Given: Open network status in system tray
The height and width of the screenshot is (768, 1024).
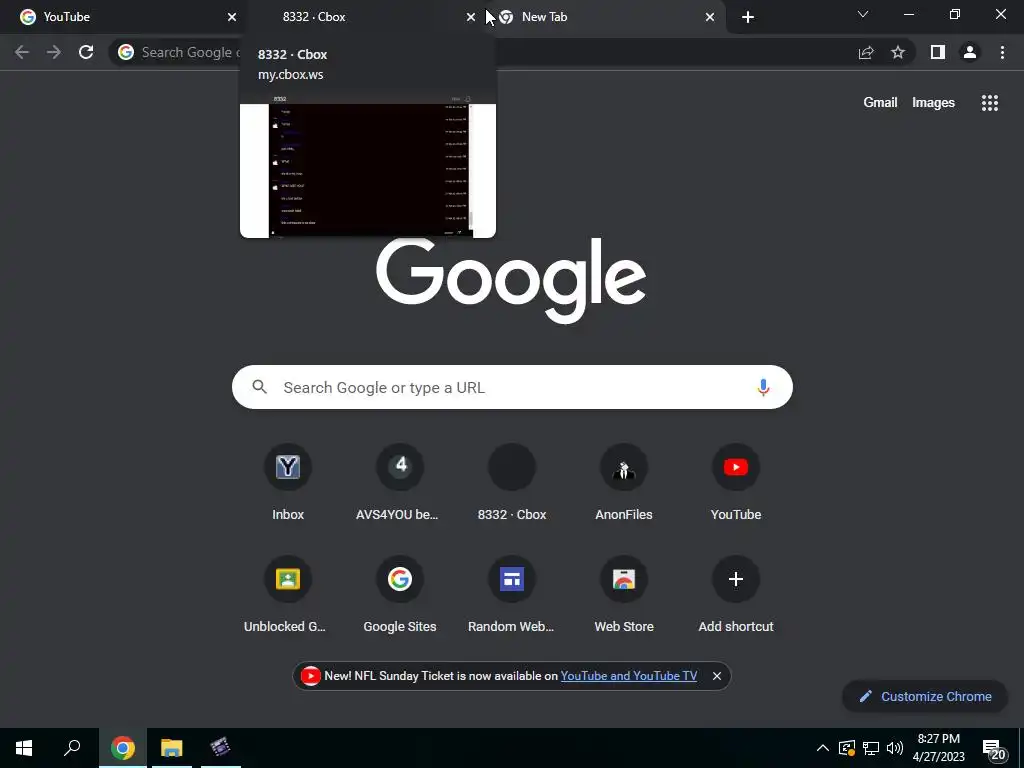Looking at the screenshot, I should point(871,748).
